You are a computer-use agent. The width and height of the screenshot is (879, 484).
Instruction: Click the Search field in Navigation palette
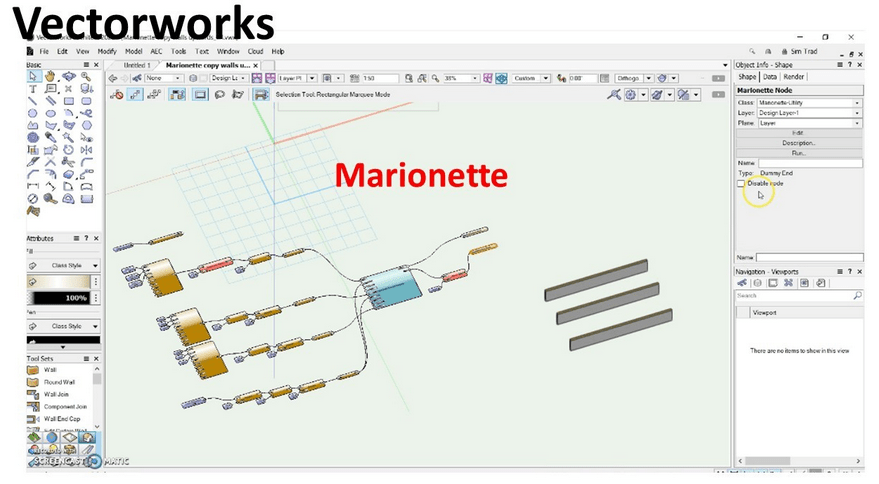pyautogui.click(x=793, y=296)
